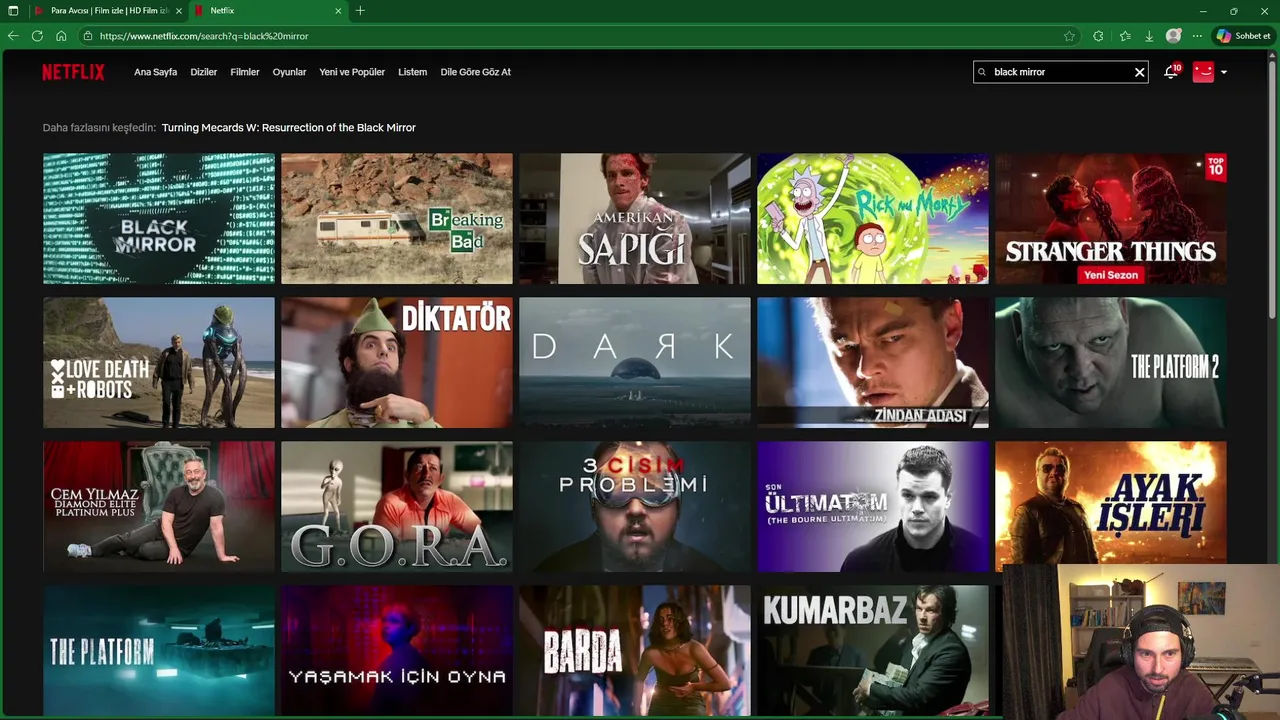This screenshot has width=1280, height=720.
Task: View site information lock icon
Action: [x=88, y=36]
